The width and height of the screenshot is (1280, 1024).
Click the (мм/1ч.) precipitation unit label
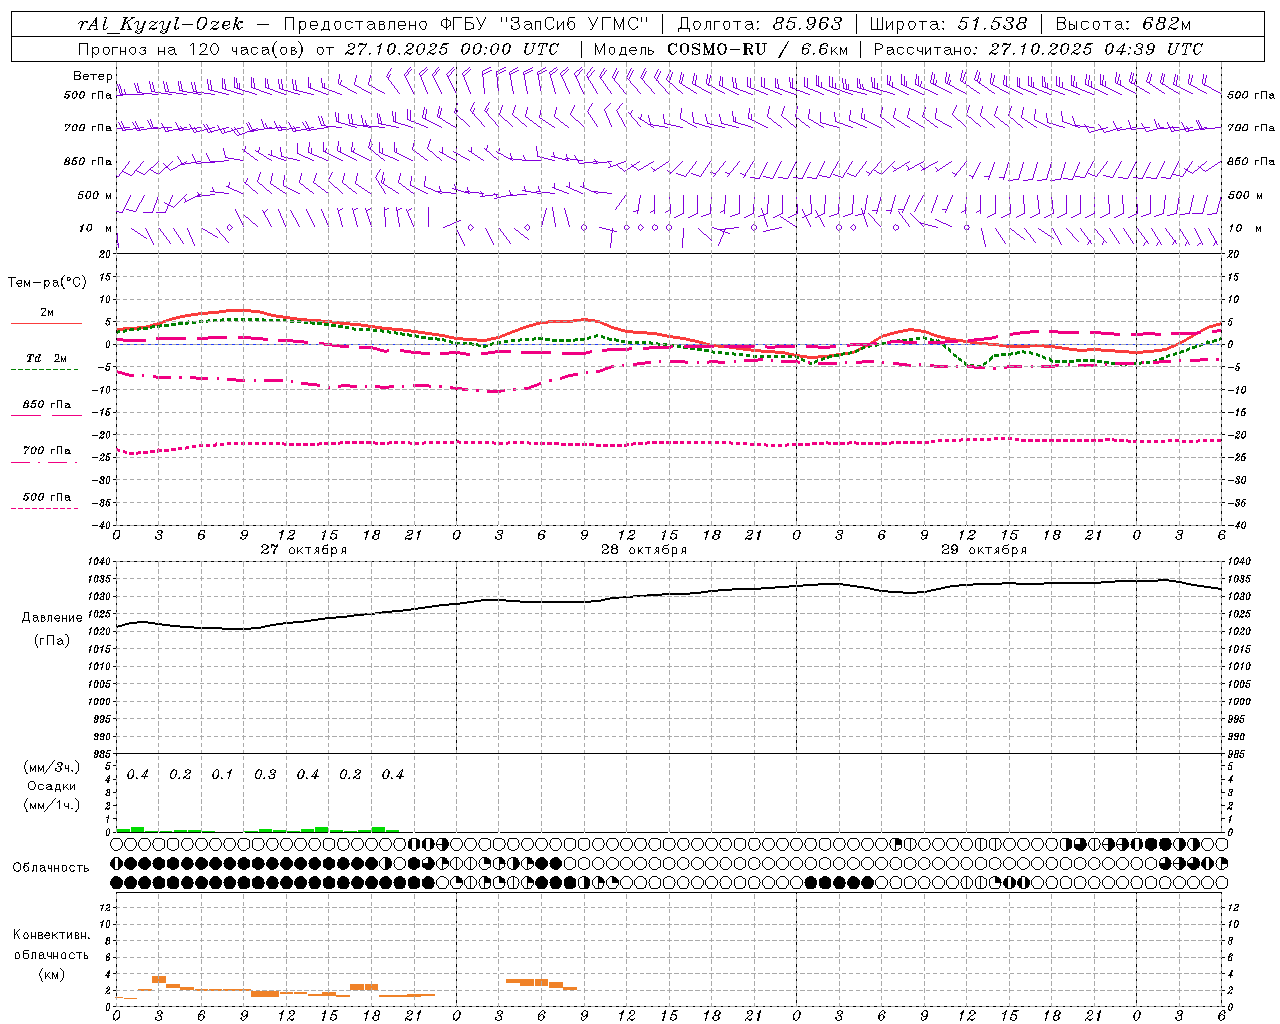52,805
